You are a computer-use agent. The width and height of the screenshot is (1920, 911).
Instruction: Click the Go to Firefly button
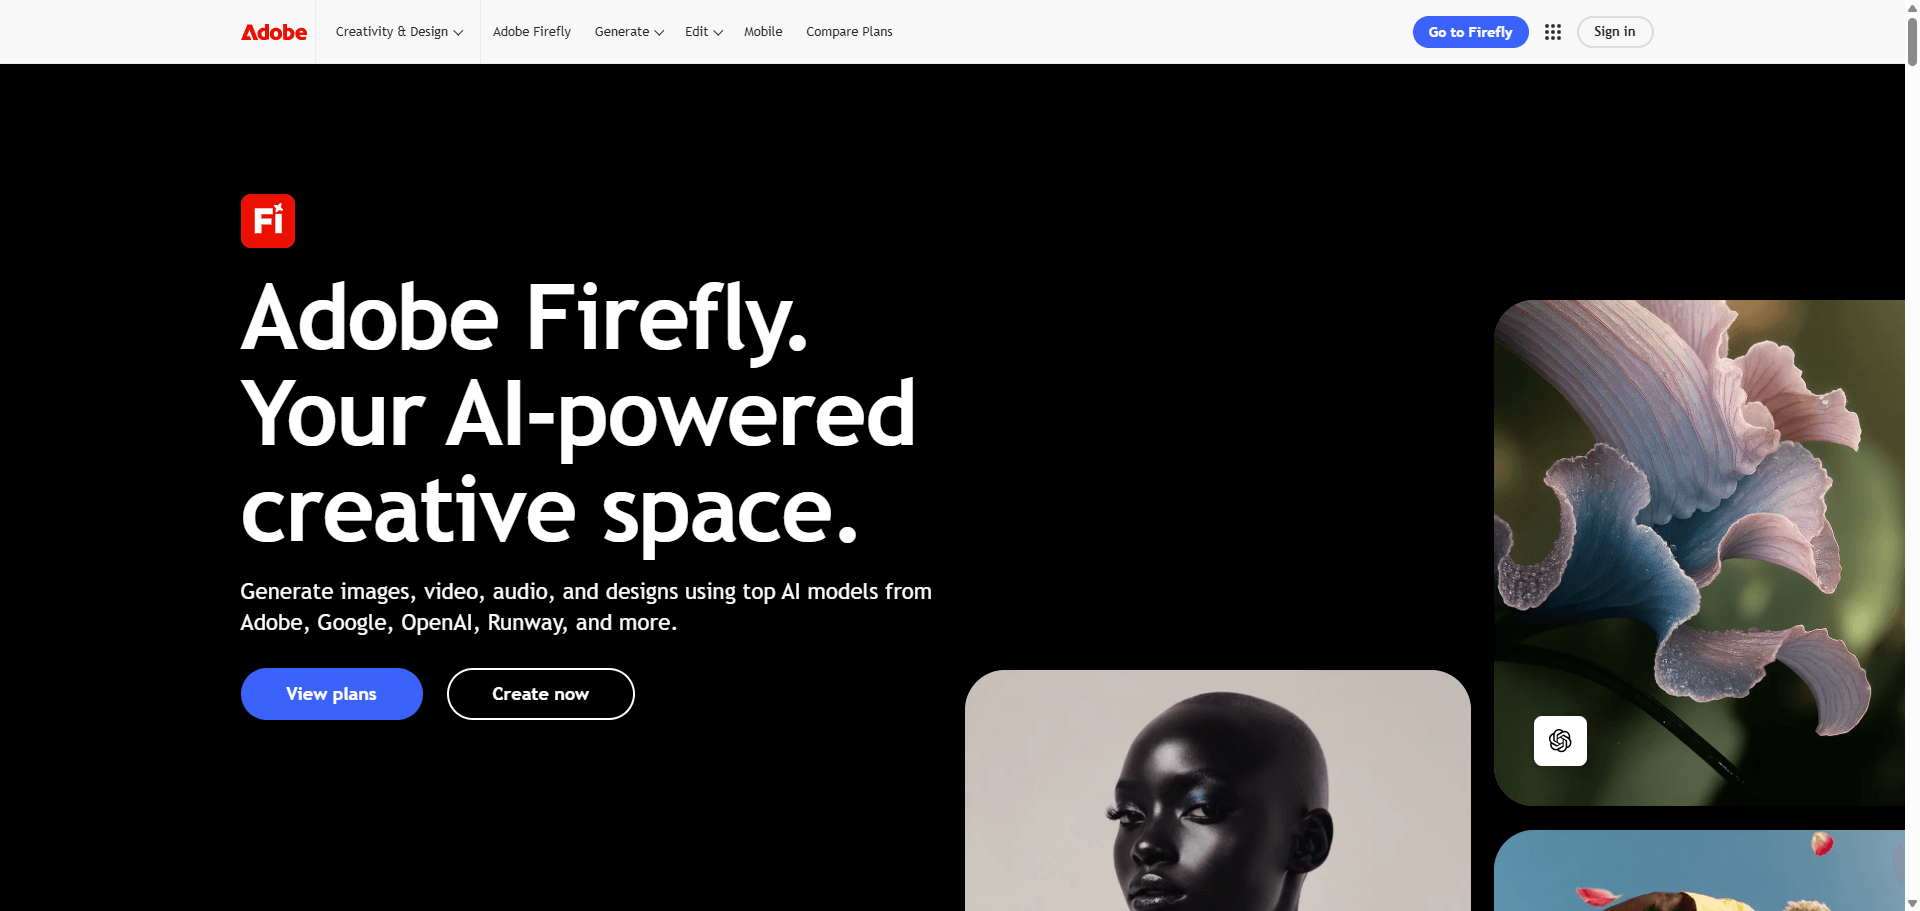tap(1470, 32)
